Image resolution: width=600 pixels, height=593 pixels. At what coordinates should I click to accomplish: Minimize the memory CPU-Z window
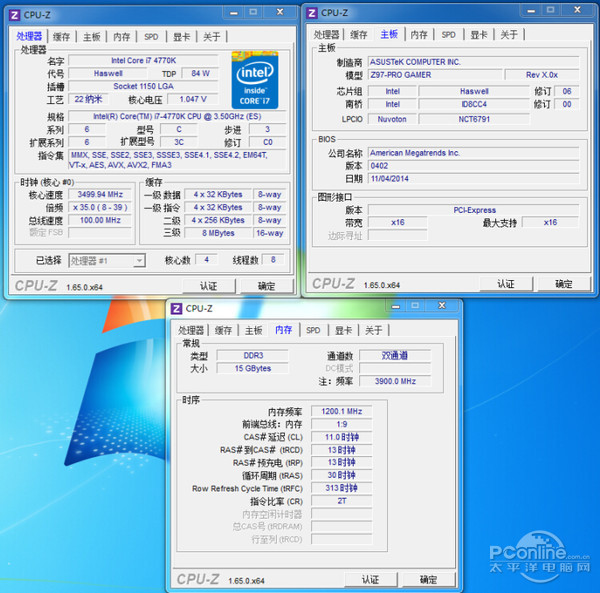pos(396,306)
